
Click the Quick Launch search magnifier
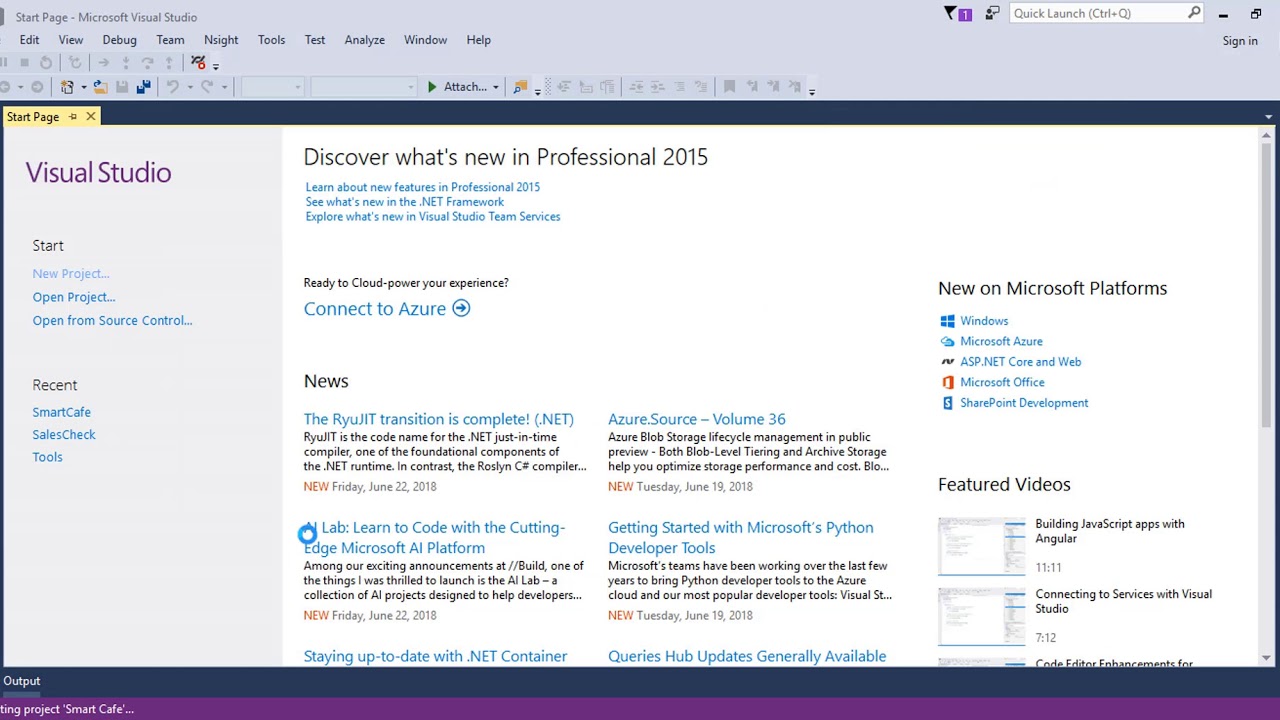point(1194,13)
